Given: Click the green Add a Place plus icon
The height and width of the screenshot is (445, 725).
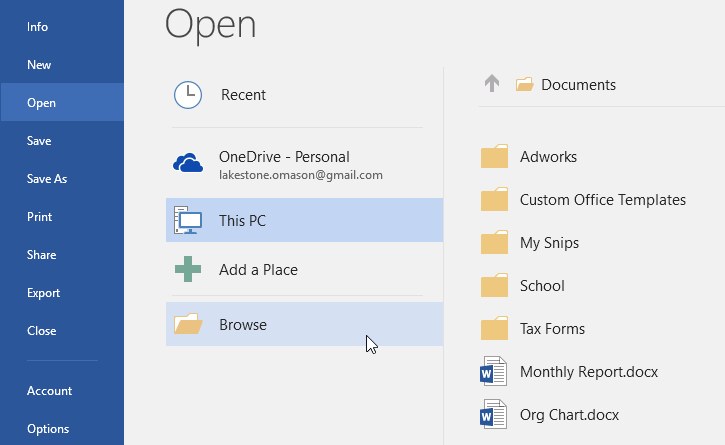Looking at the screenshot, I should click(x=188, y=270).
